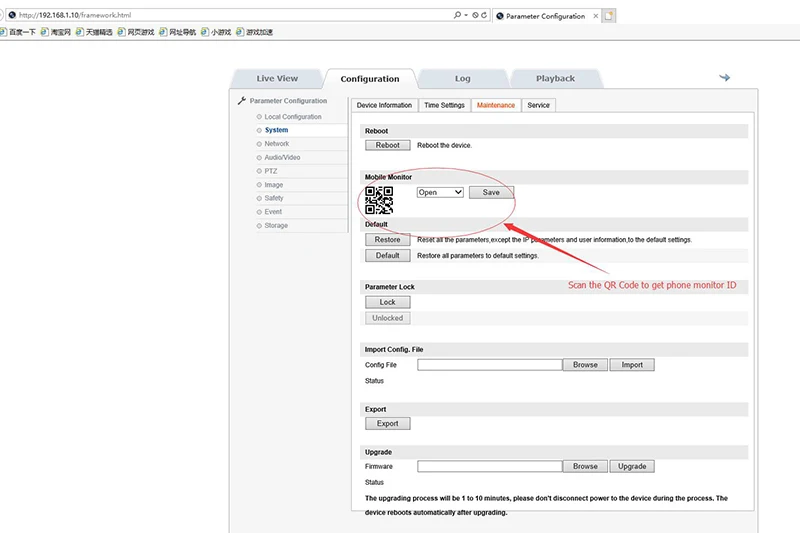The width and height of the screenshot is (800, 533).
Task: Select System in the sidebar
Action: (277, 130)
